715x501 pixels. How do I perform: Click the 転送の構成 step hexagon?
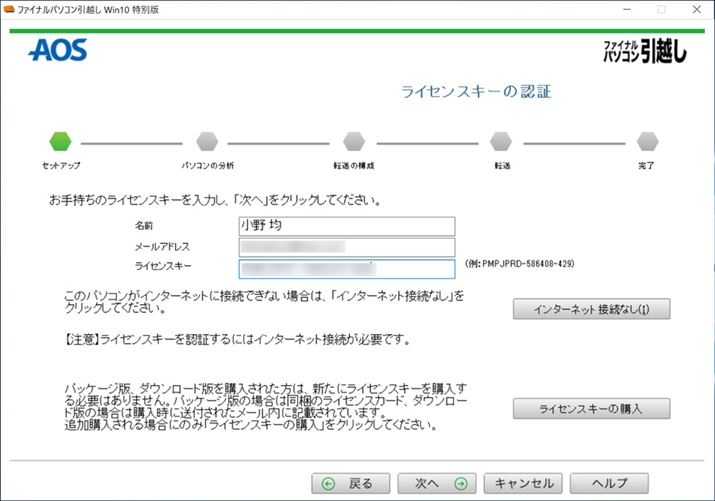point(353,141)
